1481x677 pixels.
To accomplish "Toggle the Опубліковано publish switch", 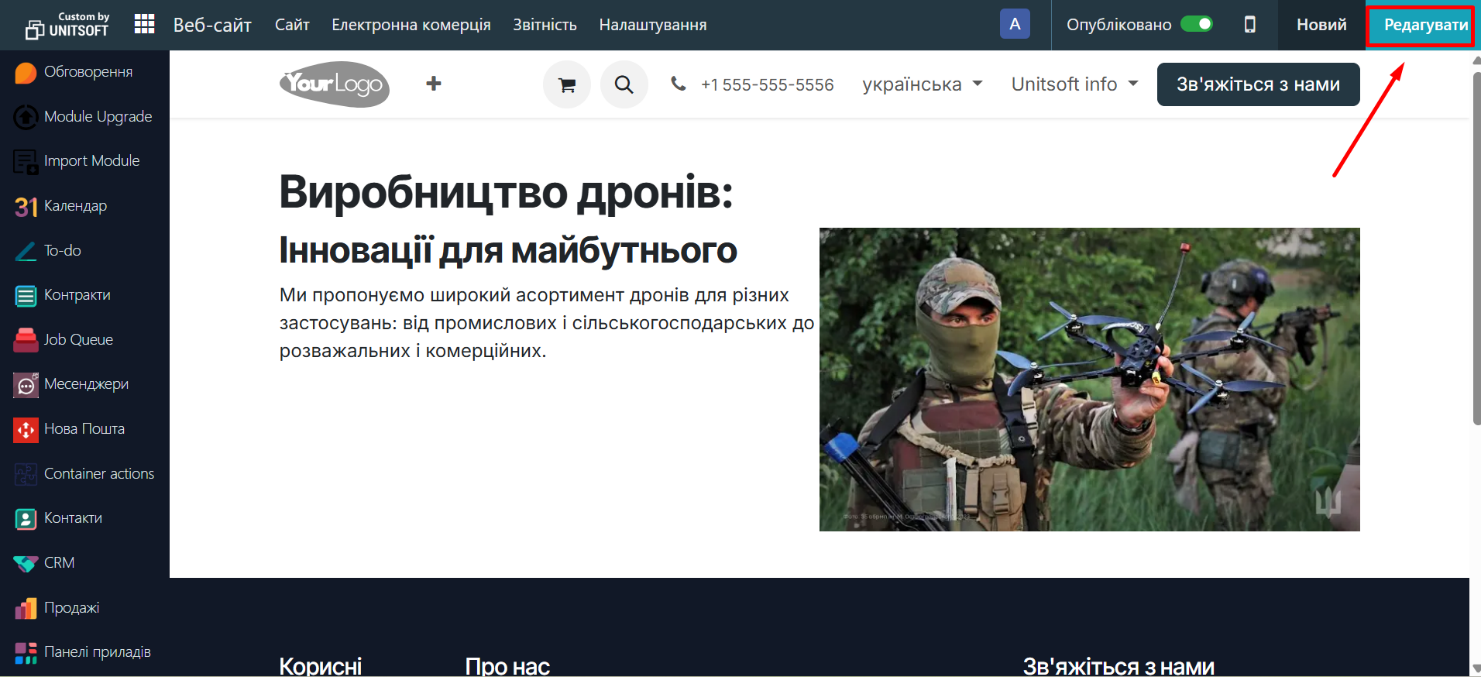I will pos(1196,25).
